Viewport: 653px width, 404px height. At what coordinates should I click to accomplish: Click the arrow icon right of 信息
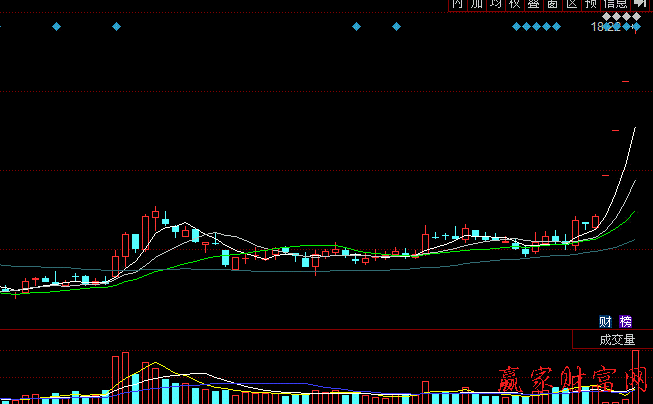[x=640, y=5]
